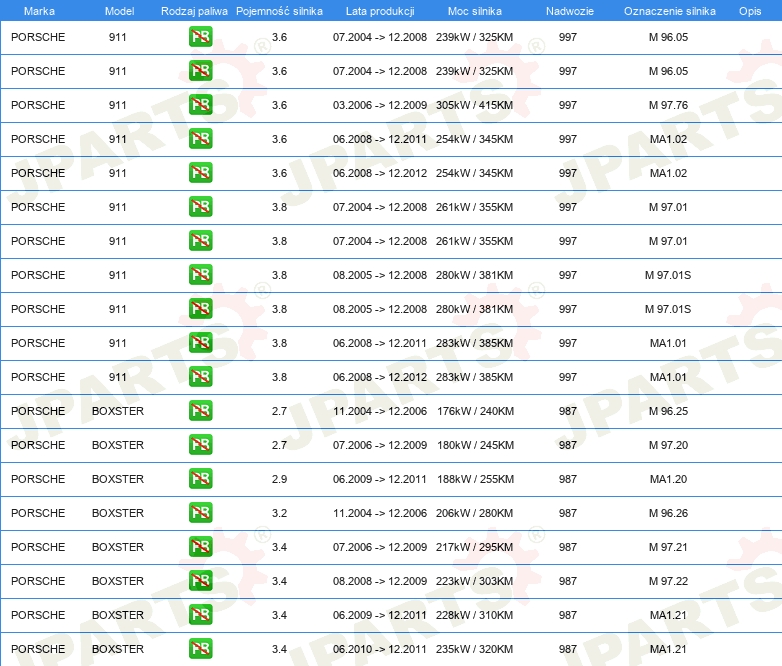Click the fuel icon in the Boxster 2.9 row

(x=200, y=479)
